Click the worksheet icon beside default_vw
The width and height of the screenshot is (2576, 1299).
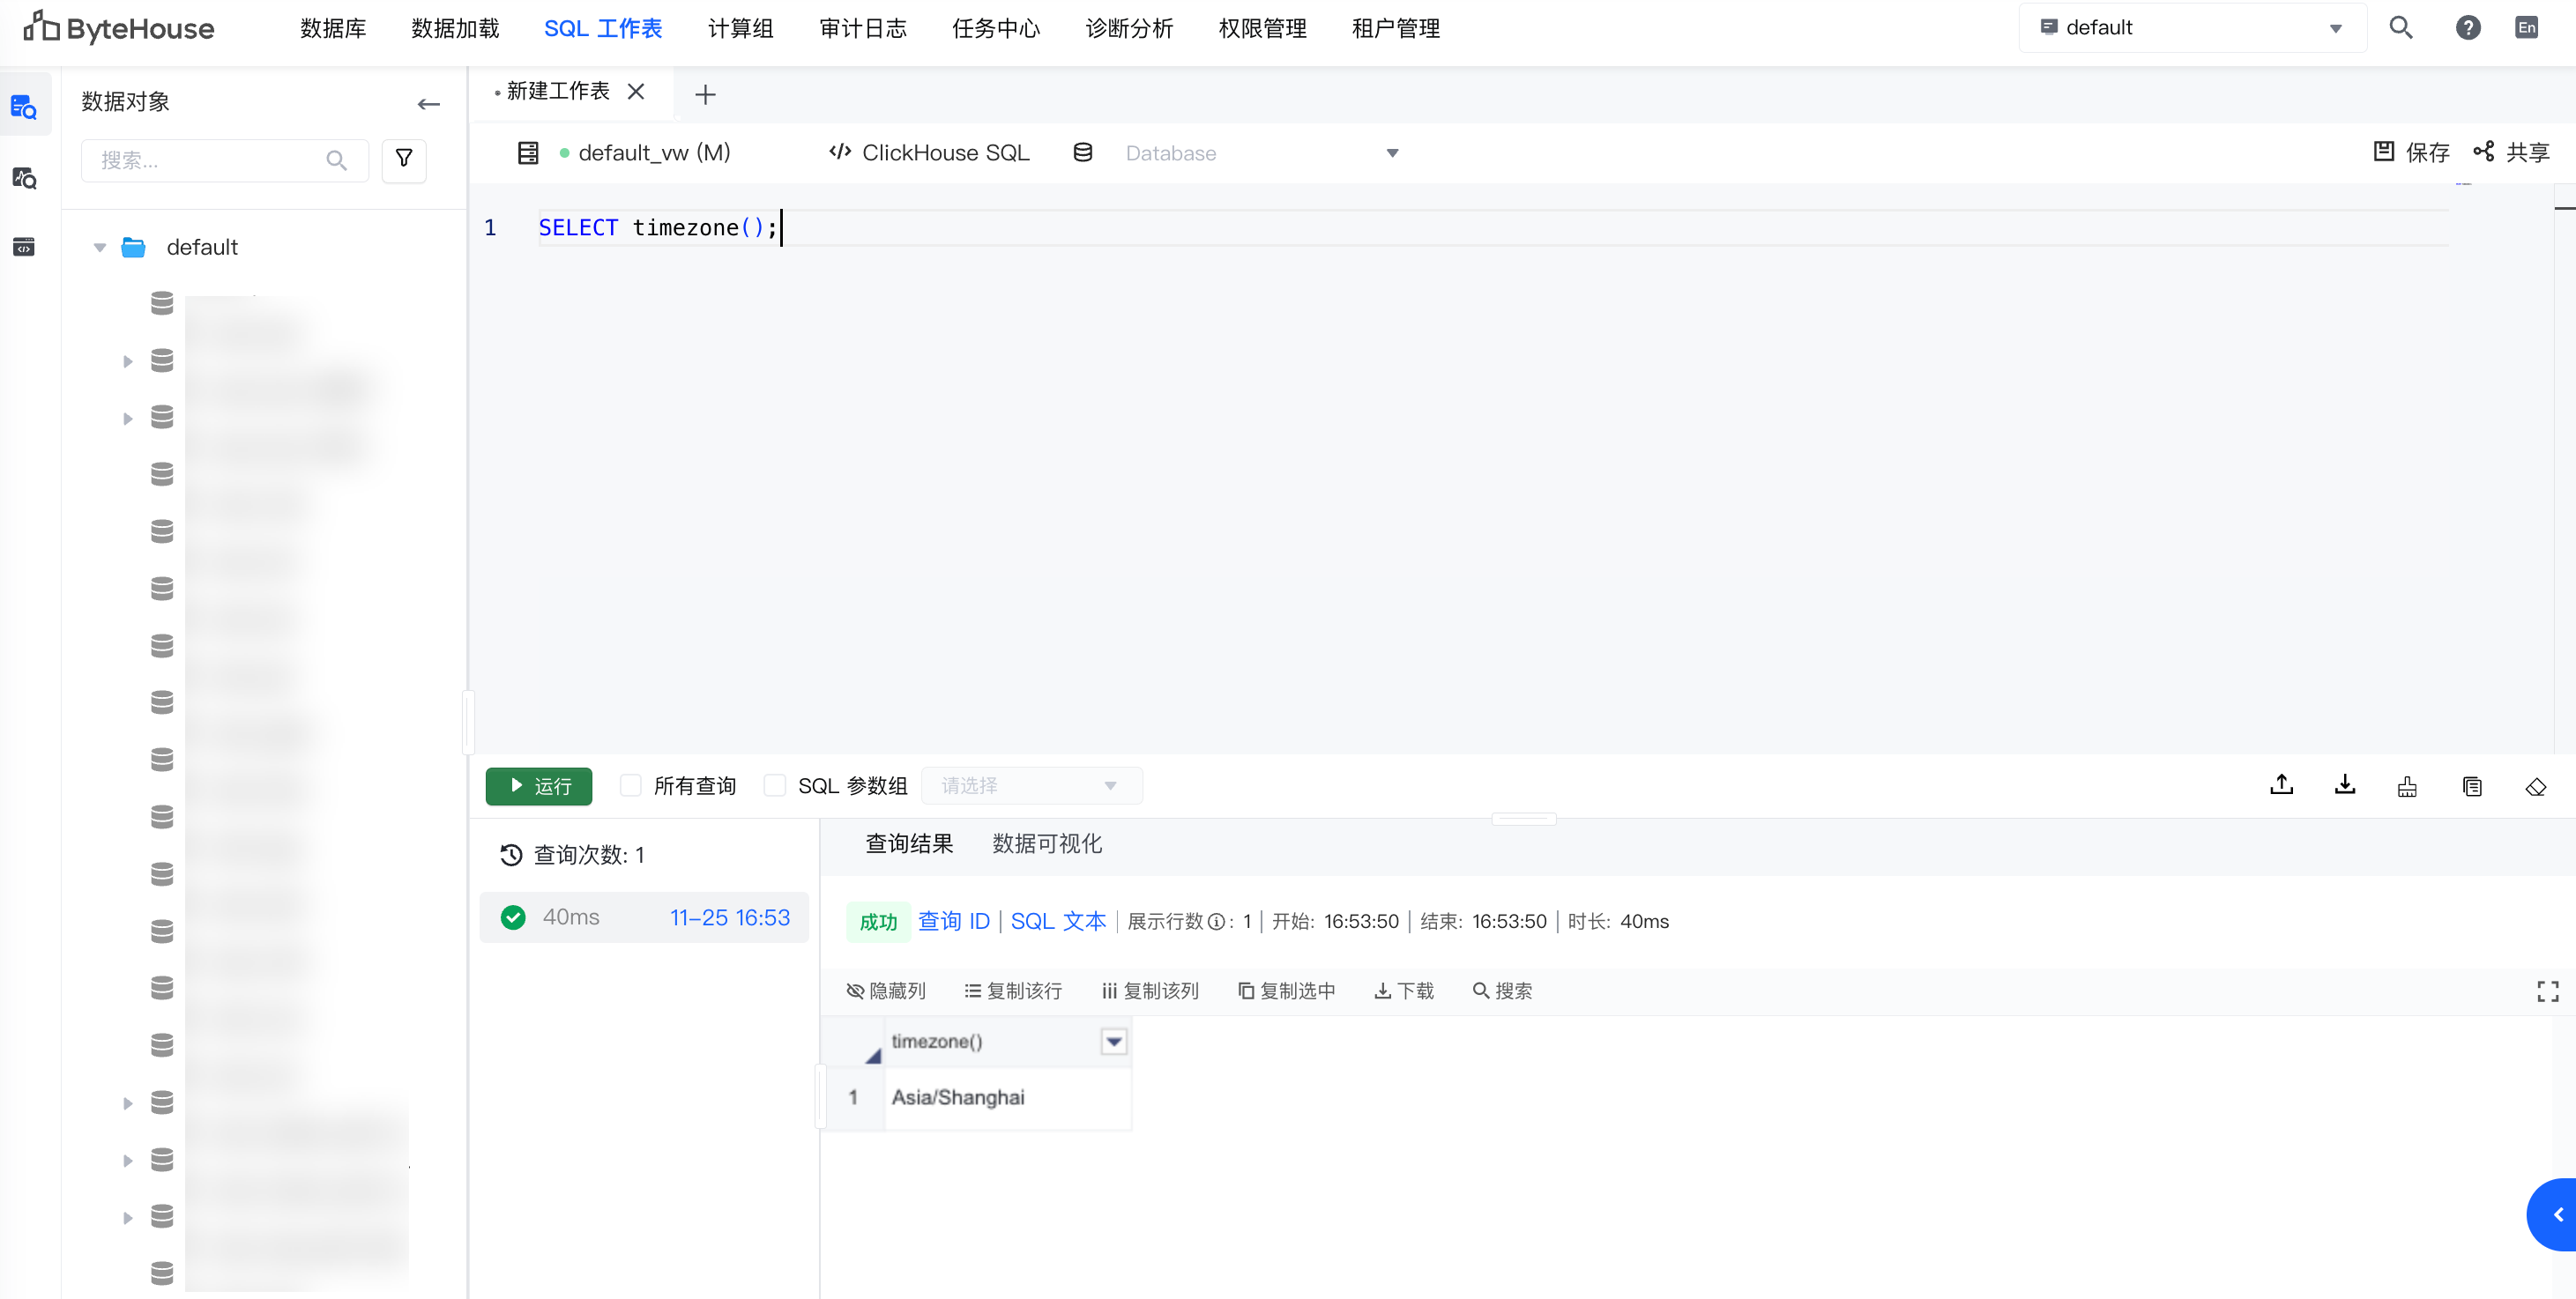pyautogui.click(x=528, y=153)
